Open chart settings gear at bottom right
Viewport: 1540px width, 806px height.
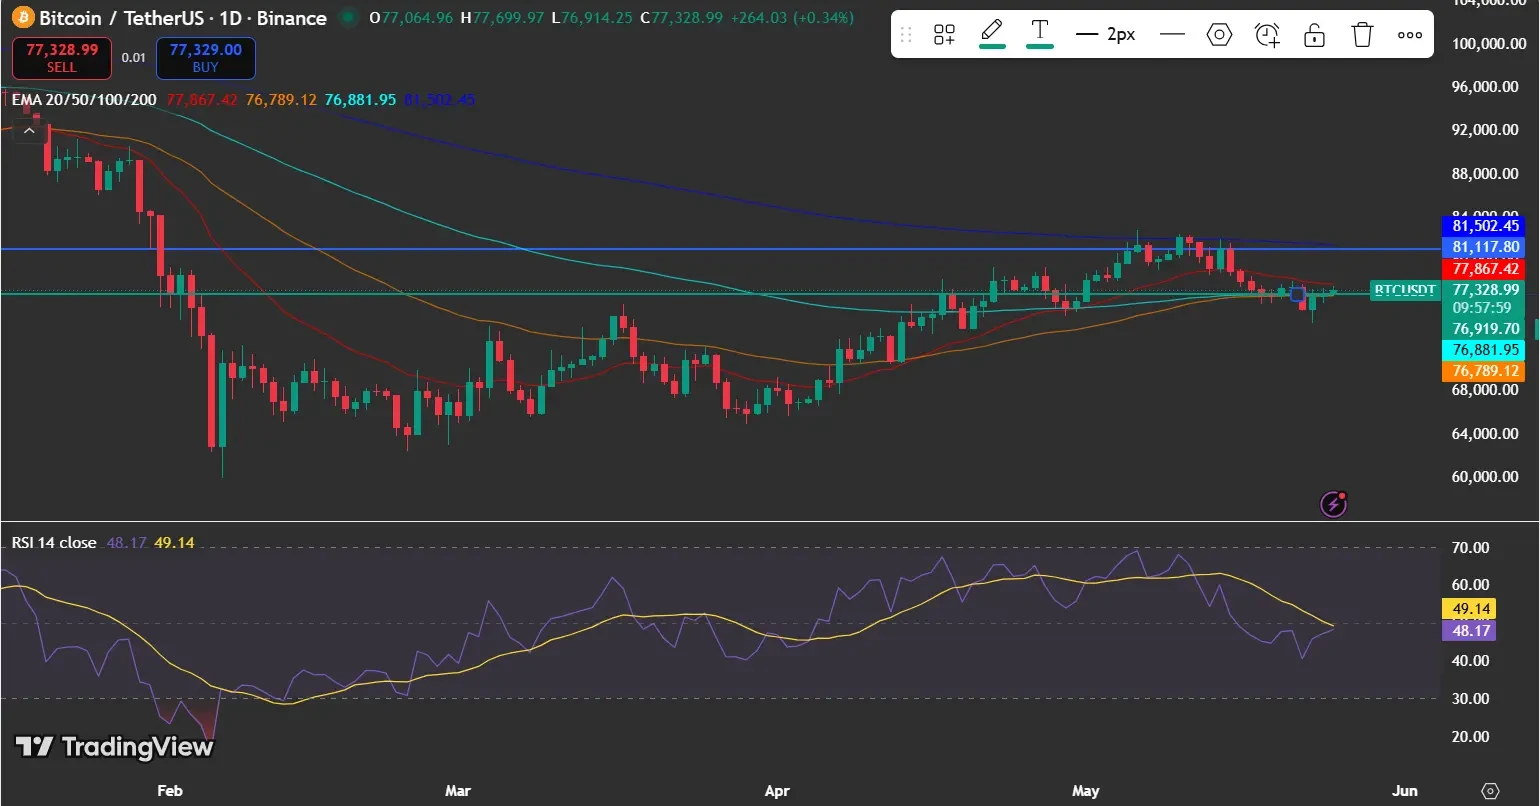coord(1490,791)
